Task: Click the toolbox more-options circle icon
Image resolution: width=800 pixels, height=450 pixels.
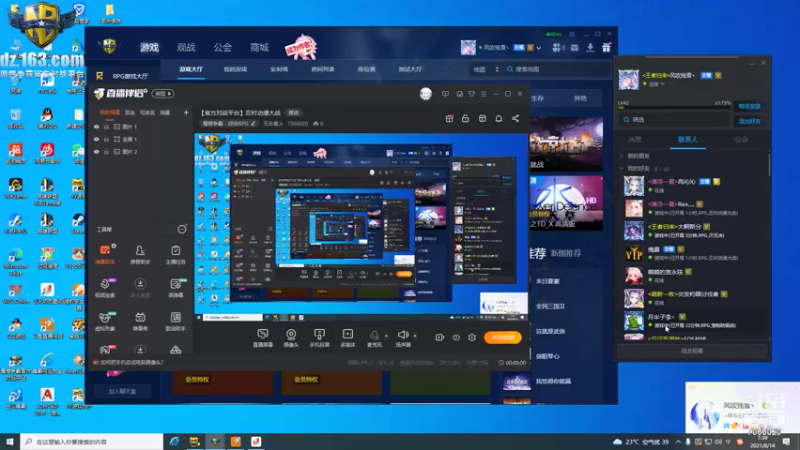Action: (182, 230)
